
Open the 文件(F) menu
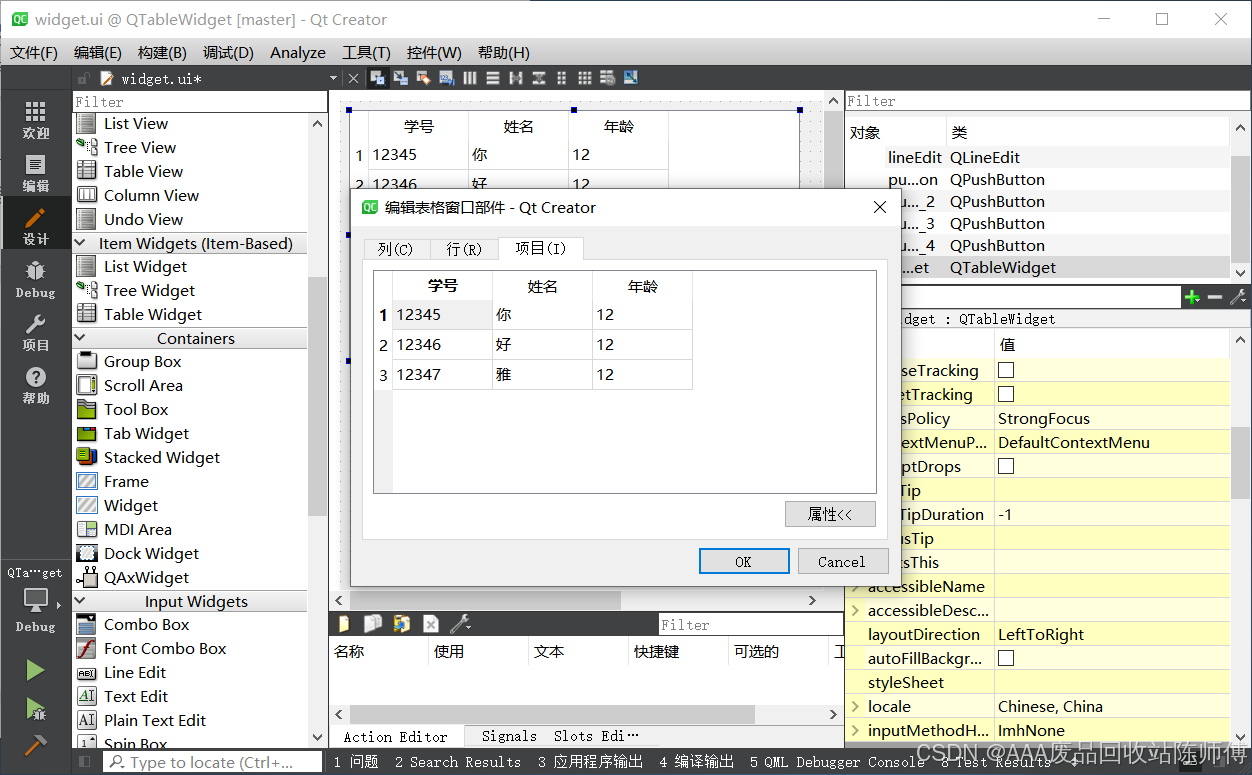pyautogui.click(x=34, y=52)
